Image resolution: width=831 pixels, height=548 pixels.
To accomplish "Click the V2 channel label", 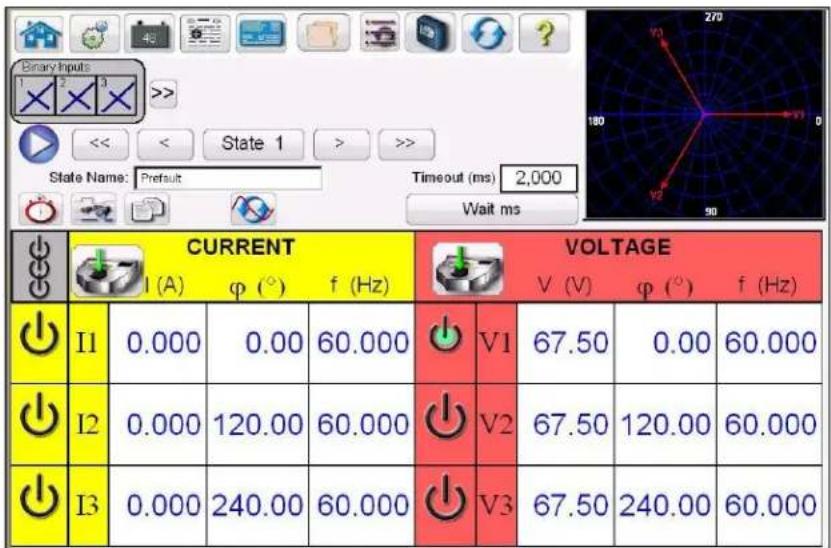I will pos(496,425).
